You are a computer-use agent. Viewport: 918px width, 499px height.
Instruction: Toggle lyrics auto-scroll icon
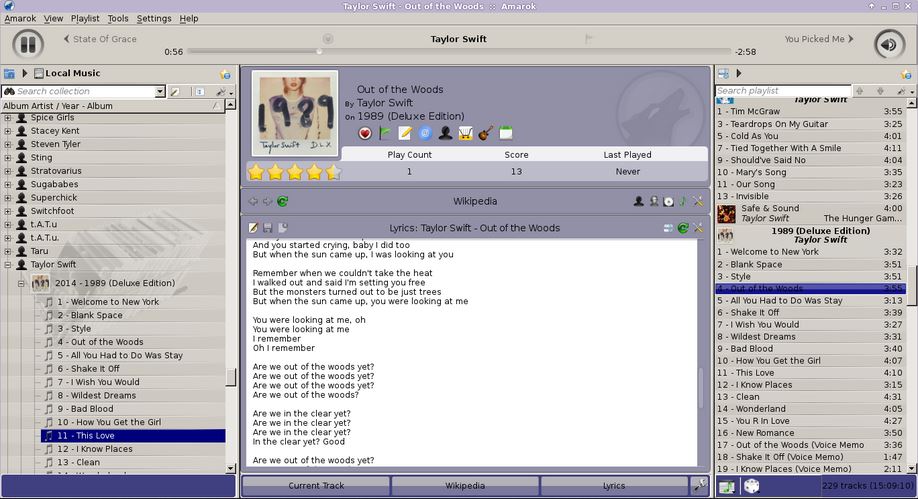(668, 228)
